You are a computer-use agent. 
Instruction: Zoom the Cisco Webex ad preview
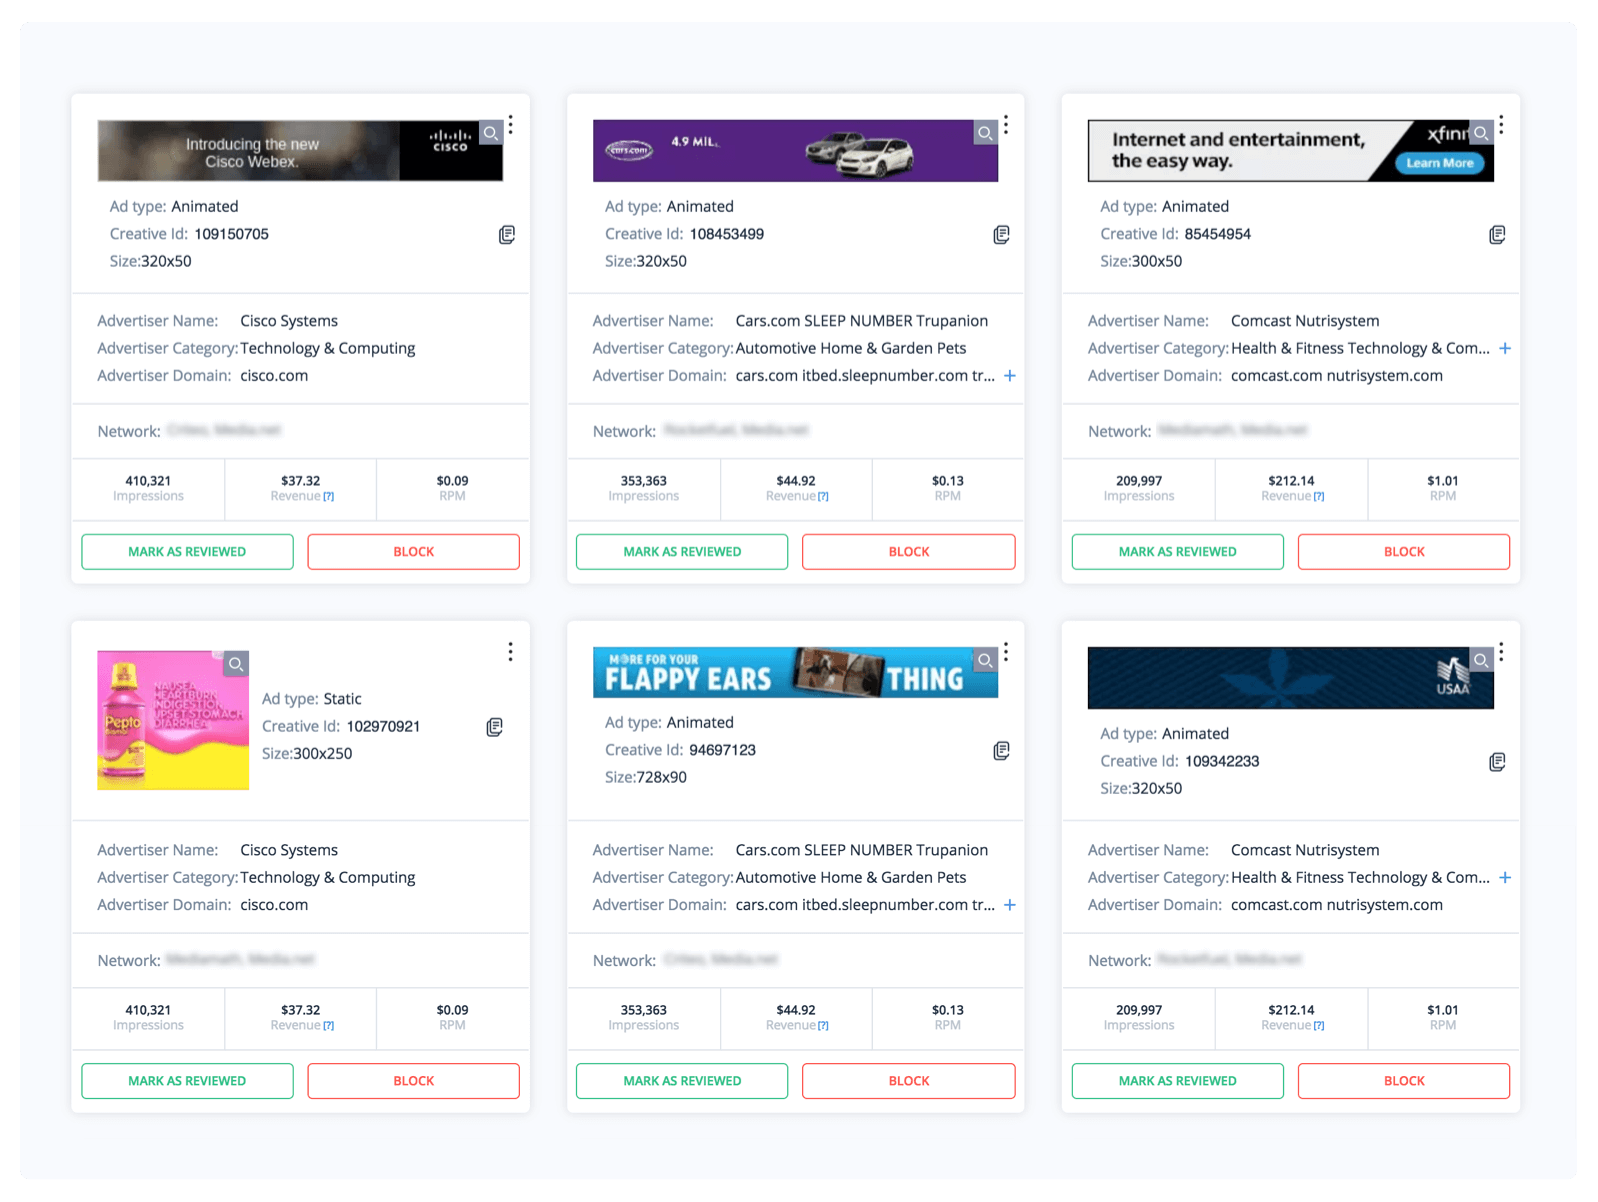coord(491,132)
